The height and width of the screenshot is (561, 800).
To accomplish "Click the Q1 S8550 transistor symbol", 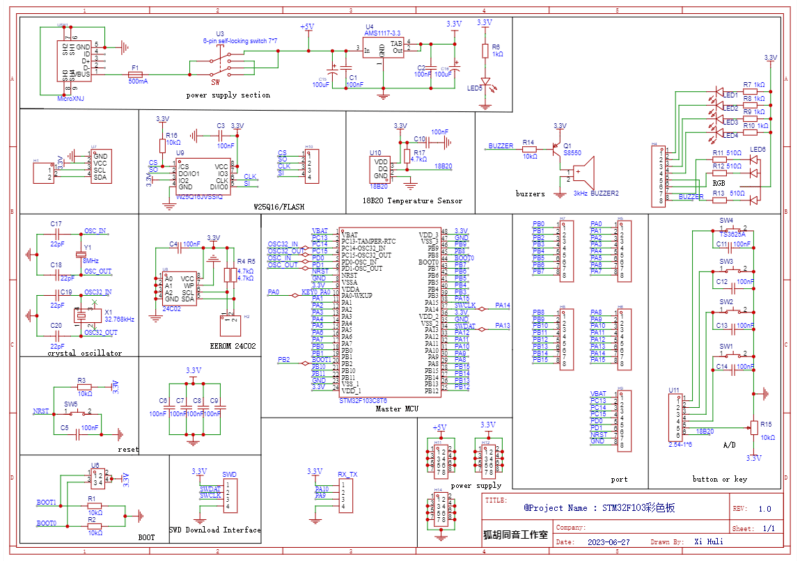I will [x=557, y=148].
